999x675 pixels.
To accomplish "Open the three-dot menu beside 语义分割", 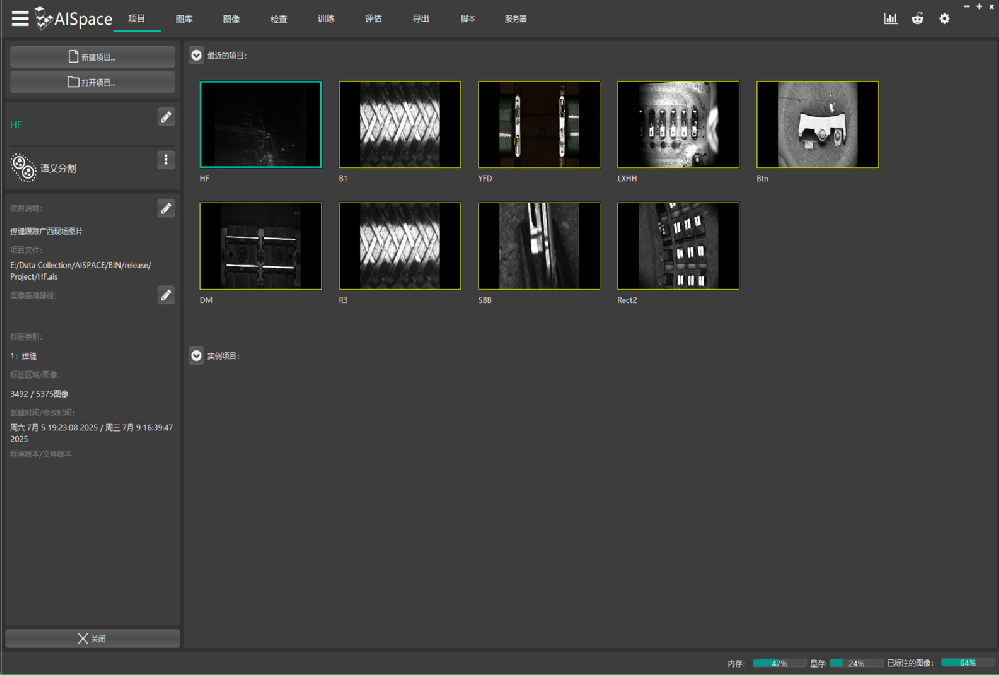I will tap(166, 160).
